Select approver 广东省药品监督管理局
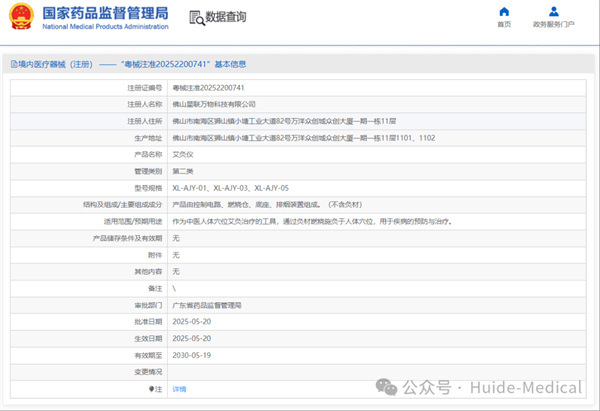Viewport: 600px width, 411px height. (x=207, y=305)
